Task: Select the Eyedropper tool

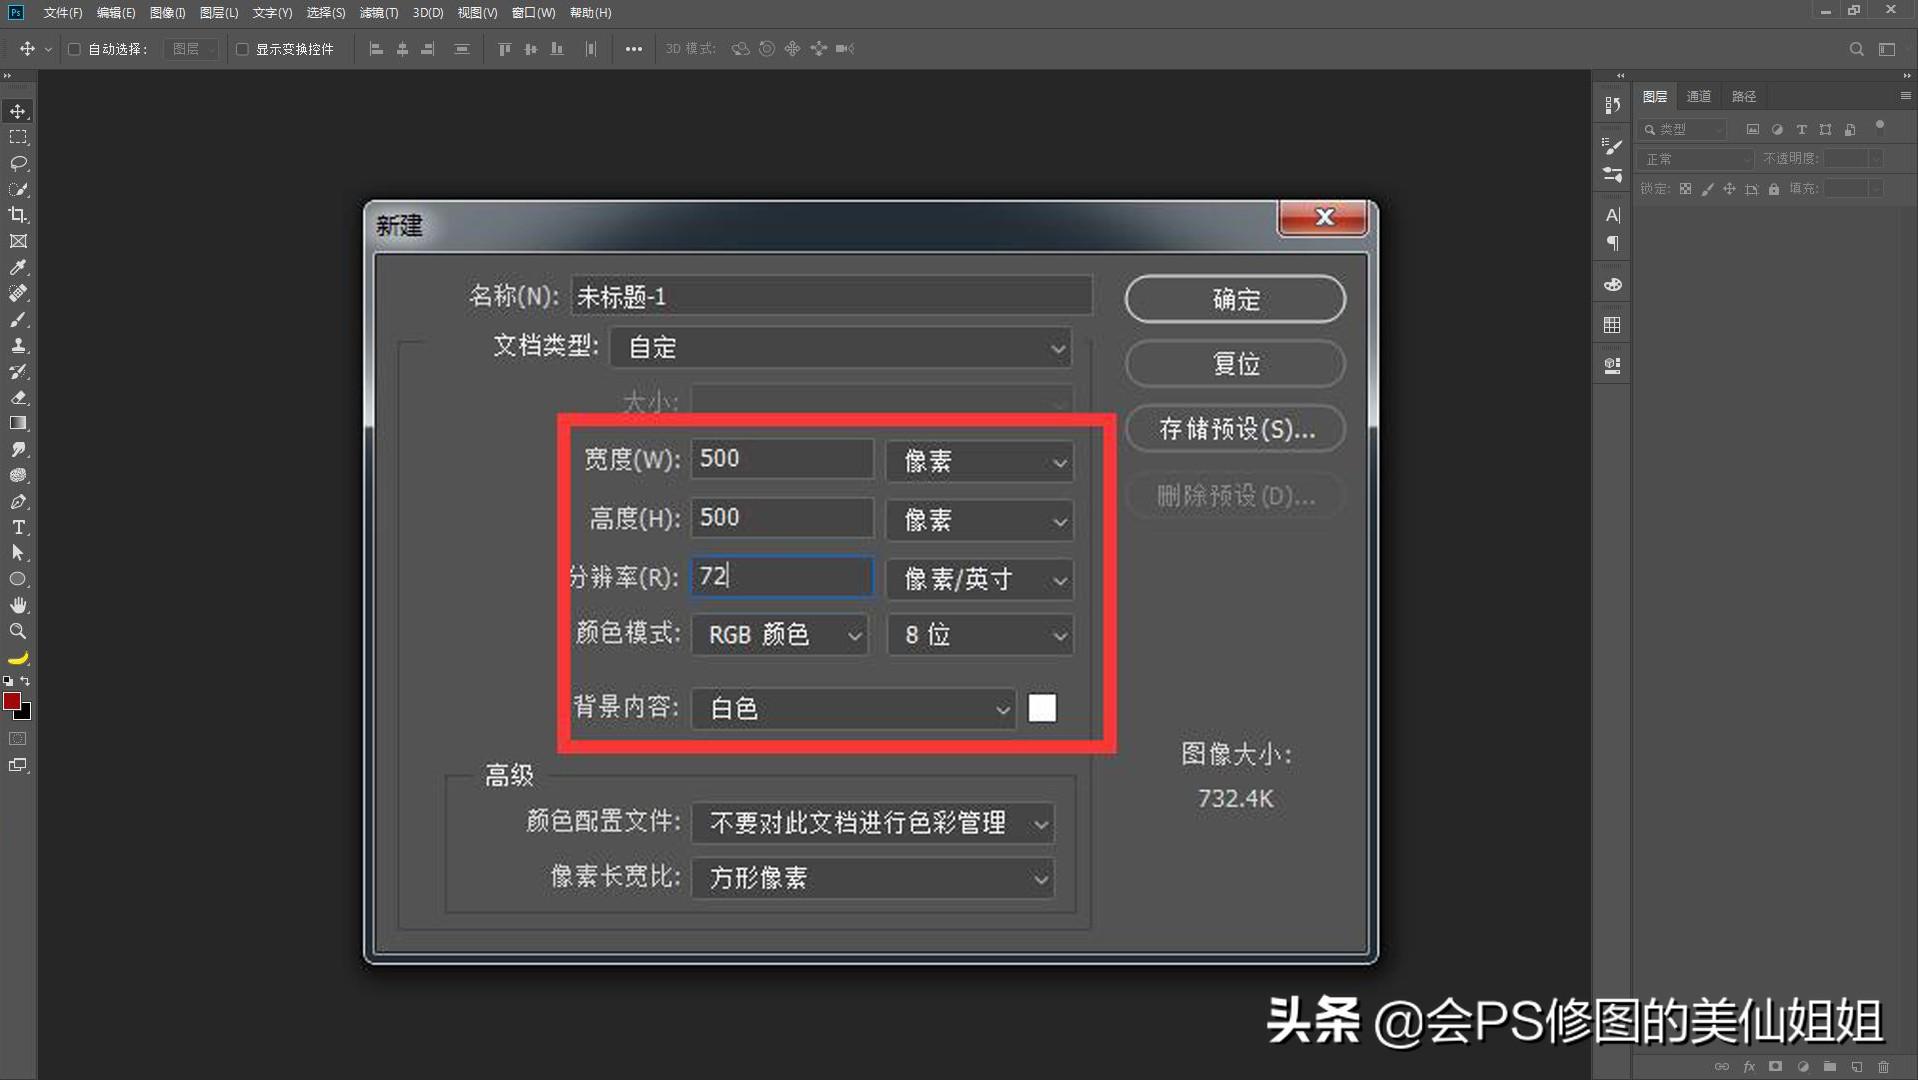Action: tap(18, 267)
